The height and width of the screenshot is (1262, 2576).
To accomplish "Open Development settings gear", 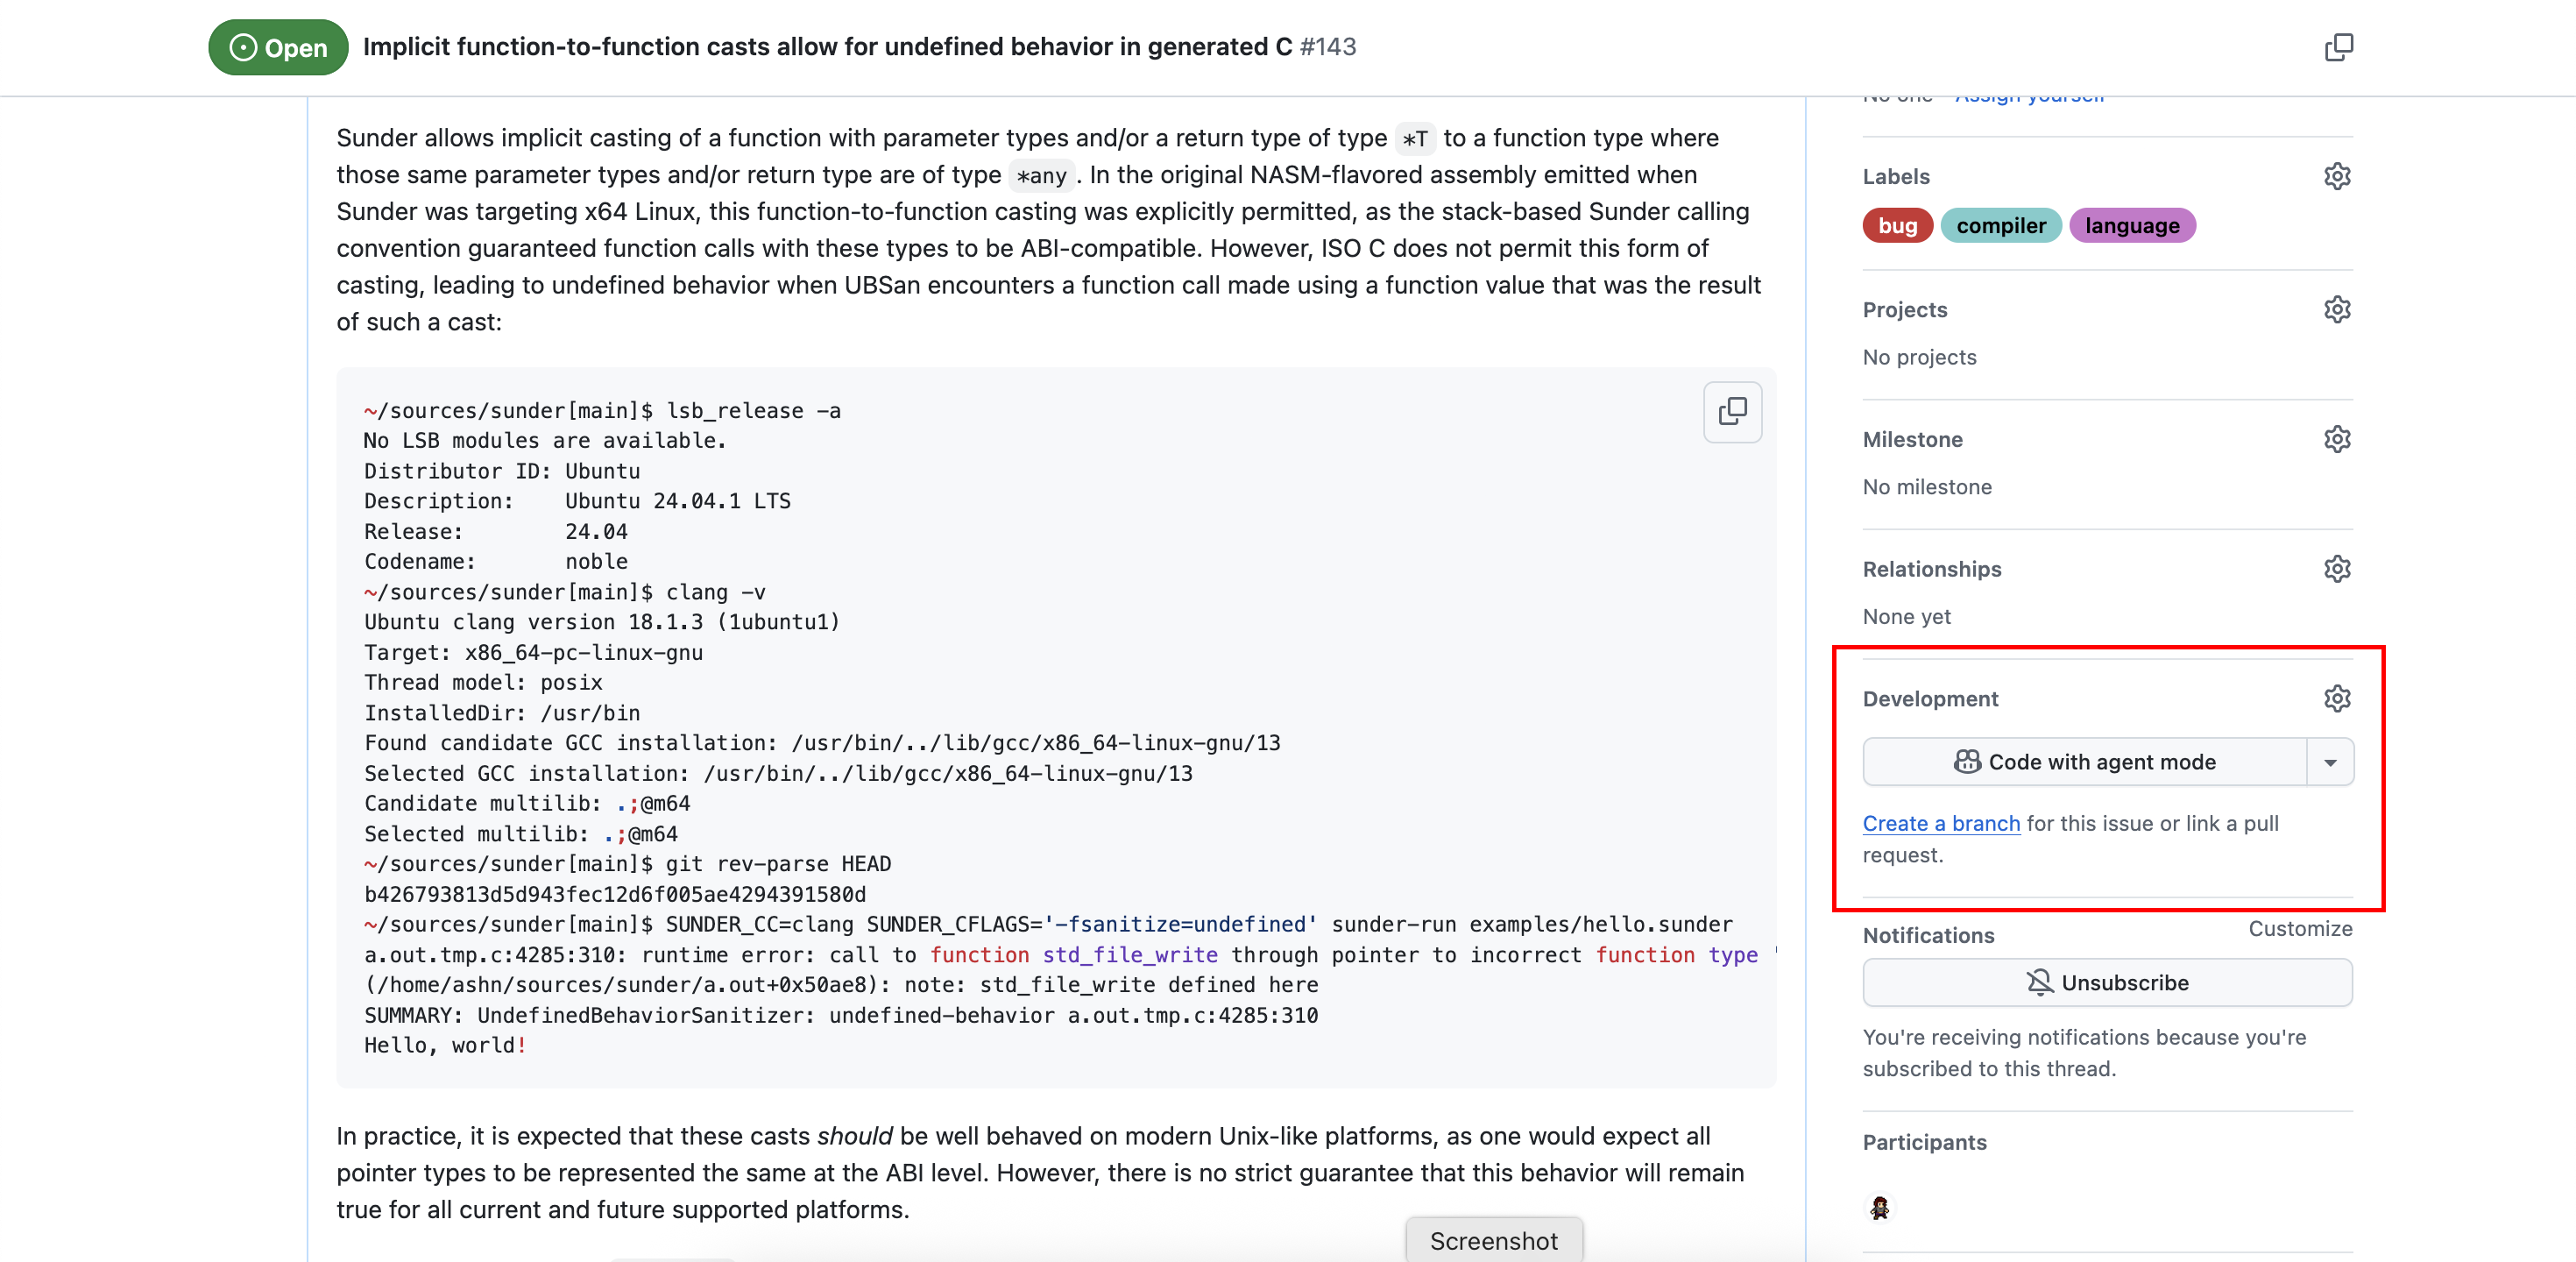I will [2336, 698].
